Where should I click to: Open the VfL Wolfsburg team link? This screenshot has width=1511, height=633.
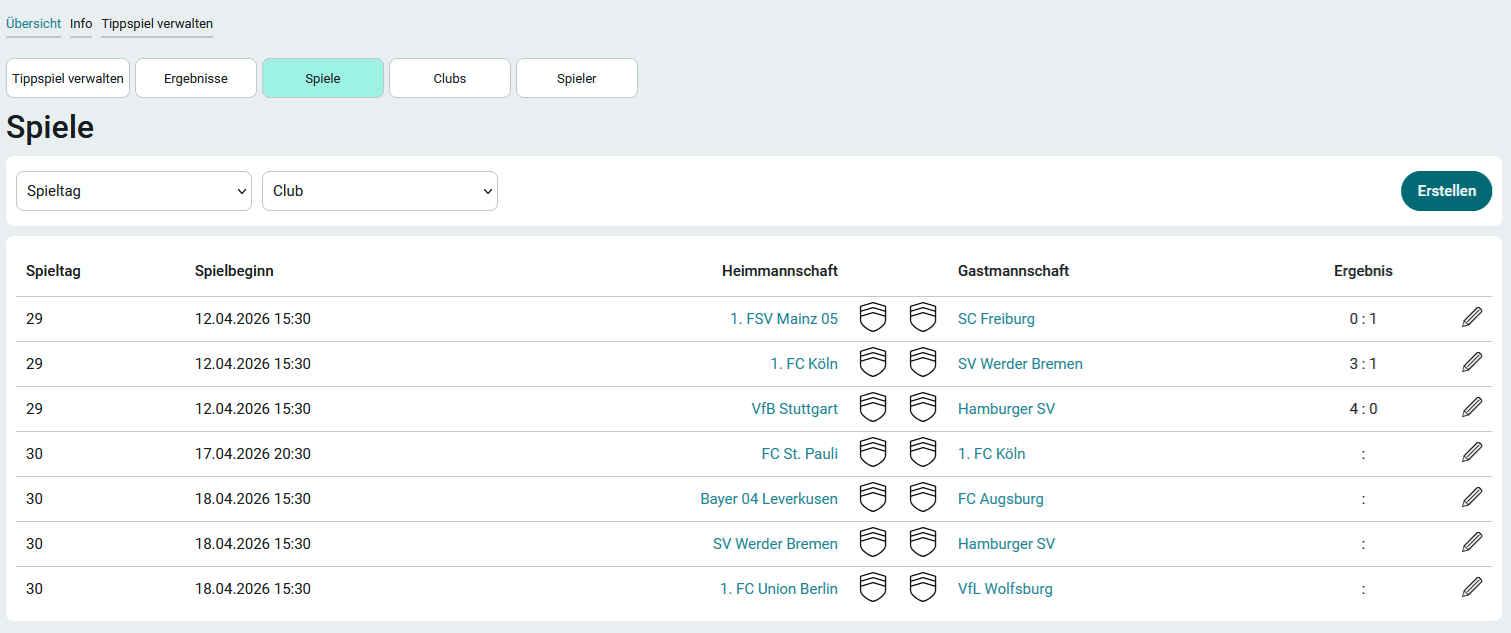coord(1005,589)
